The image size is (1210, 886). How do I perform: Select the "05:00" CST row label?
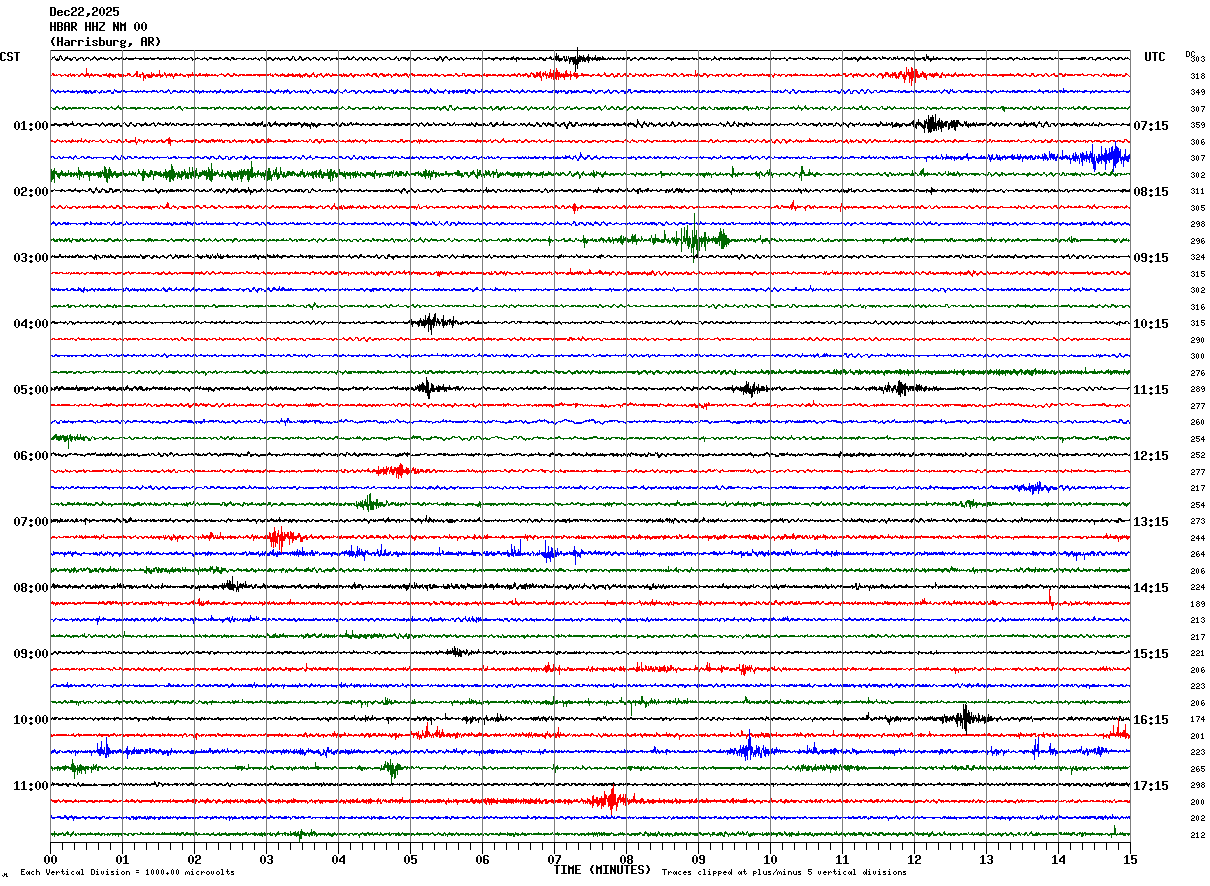[31, 390]
